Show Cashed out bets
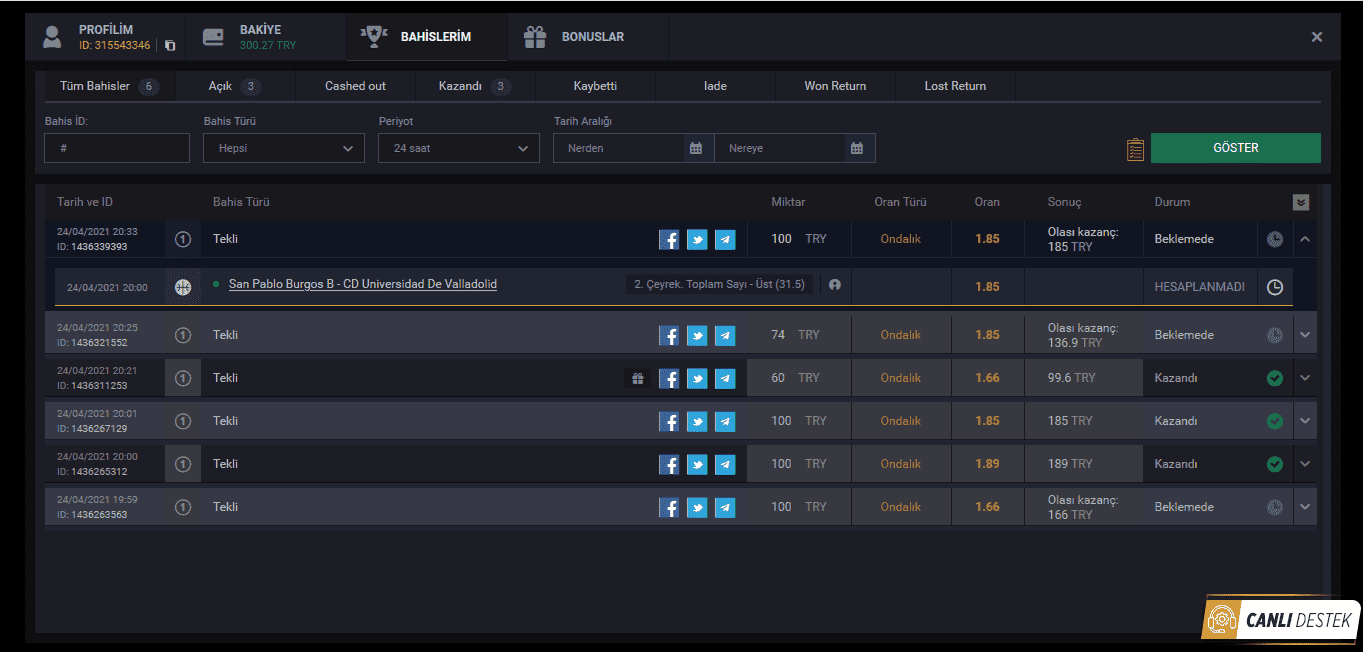 tap(355, 86)
